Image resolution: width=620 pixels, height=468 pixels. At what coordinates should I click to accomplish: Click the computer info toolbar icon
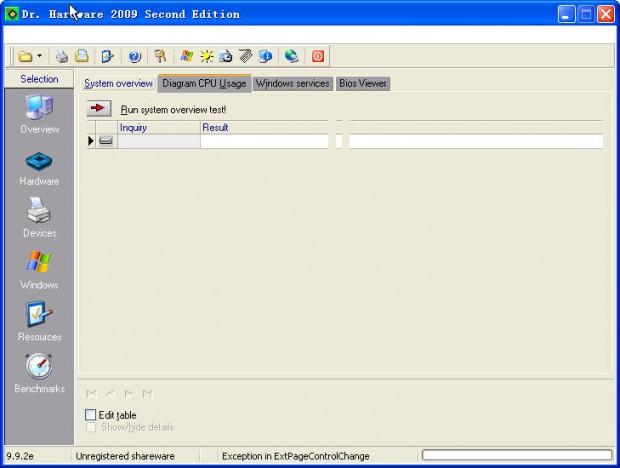click(x=265, y=57)
